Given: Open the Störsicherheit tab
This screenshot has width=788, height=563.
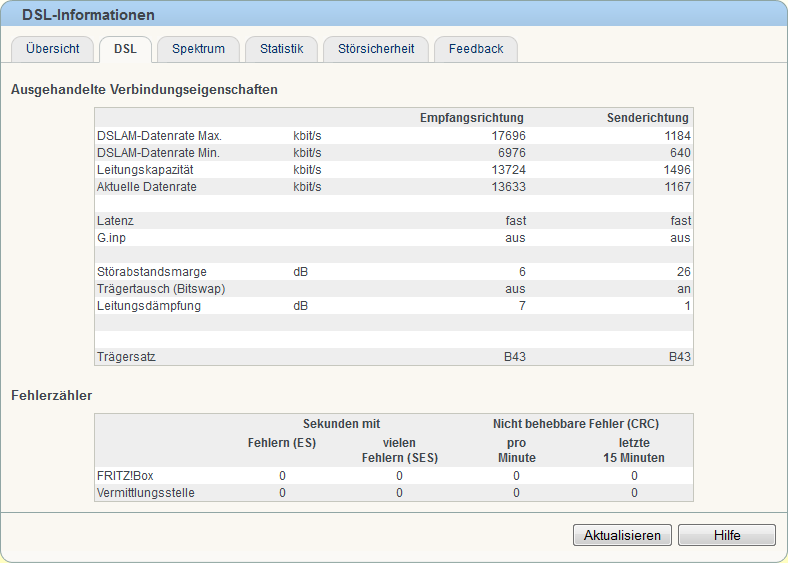Looking at the screenshot, I should click(376, 49).
